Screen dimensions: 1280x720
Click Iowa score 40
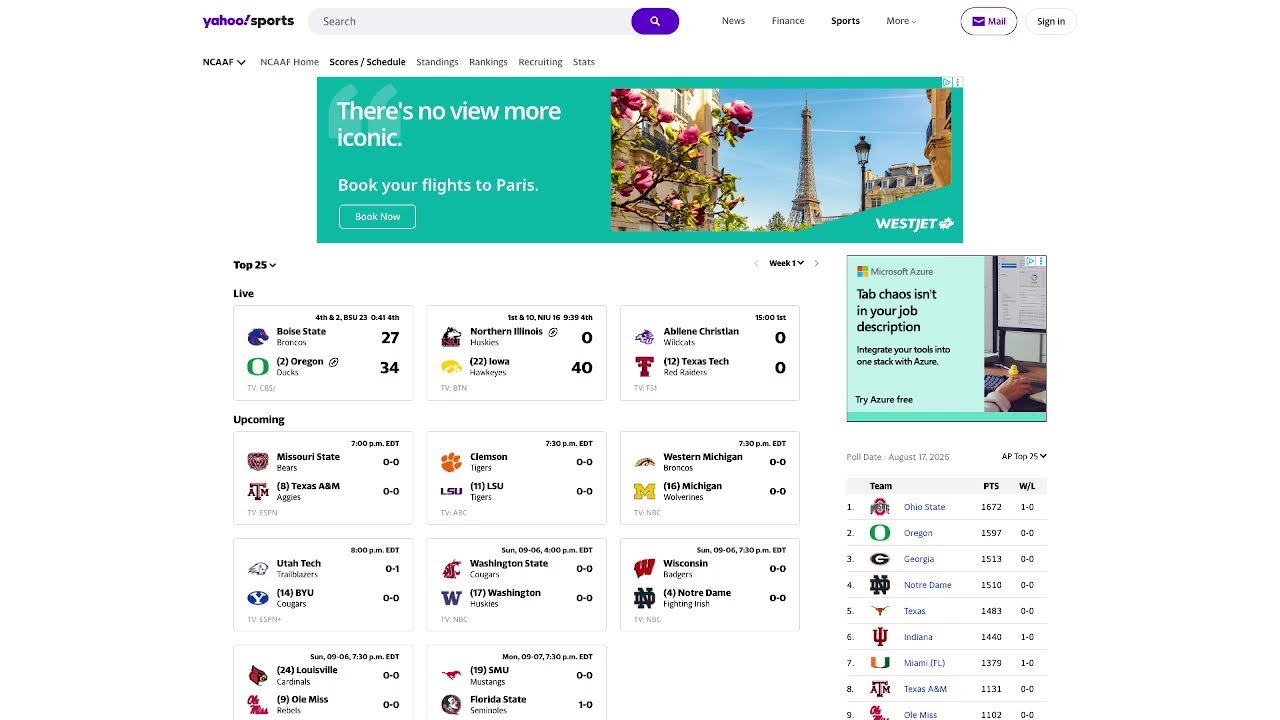(582, 368)
